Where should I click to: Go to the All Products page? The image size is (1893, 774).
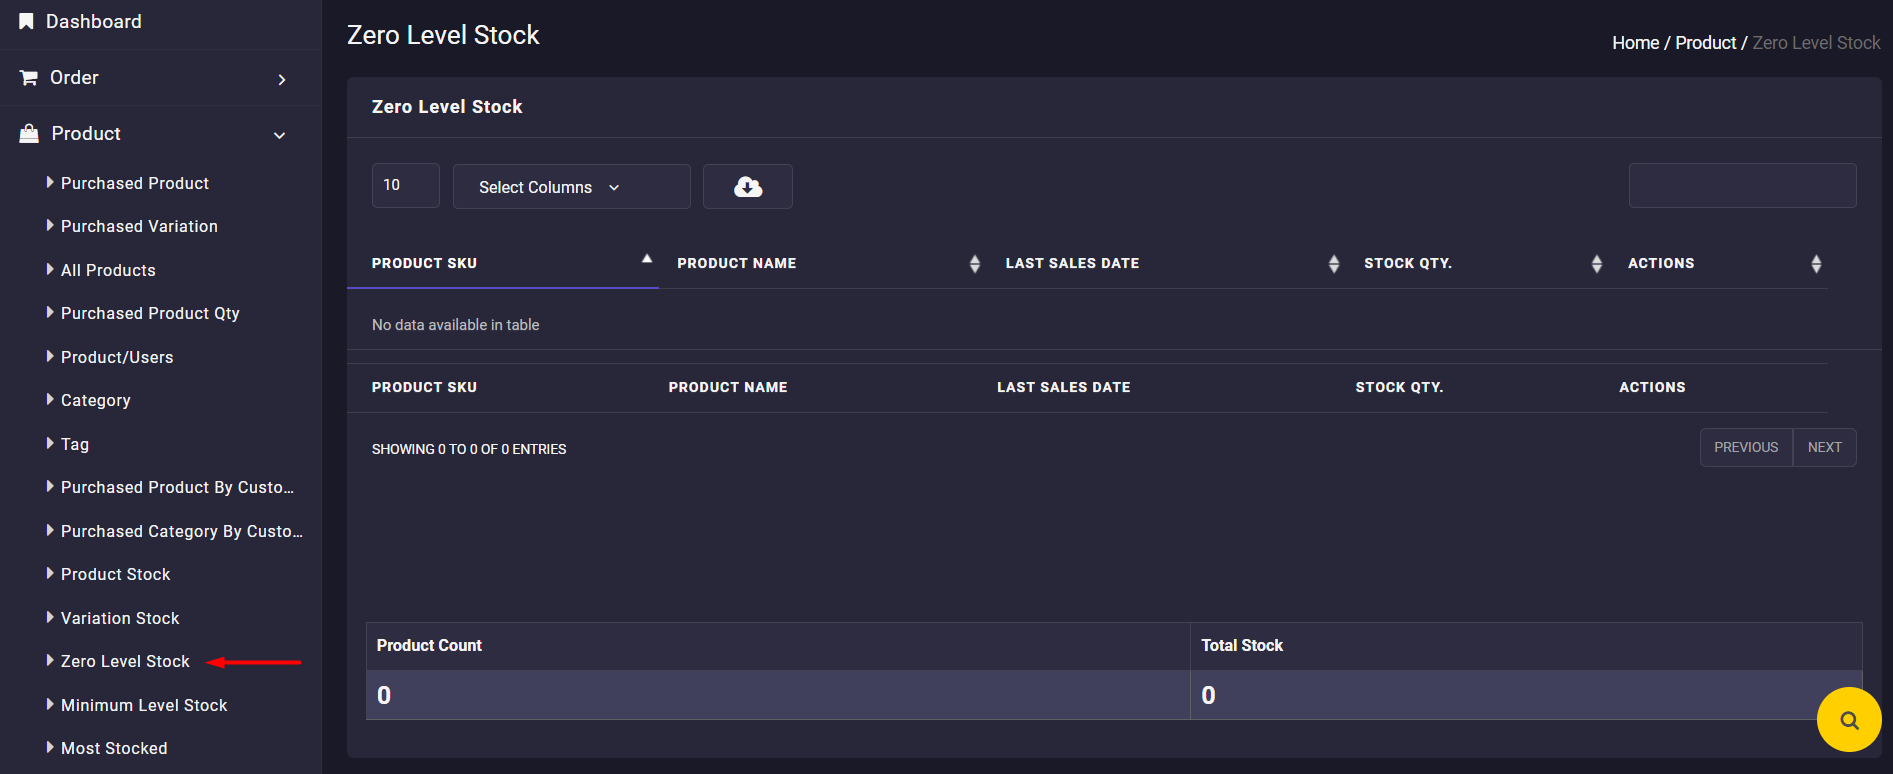[108, 270]
